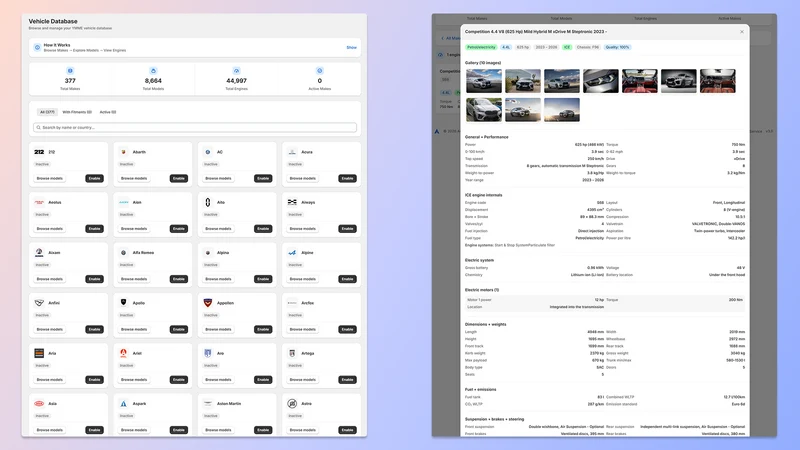Image resolution: width=800 pixels, height=450 pixels.
Task: Click the 4.4L displacement tag
Action: 506,47
